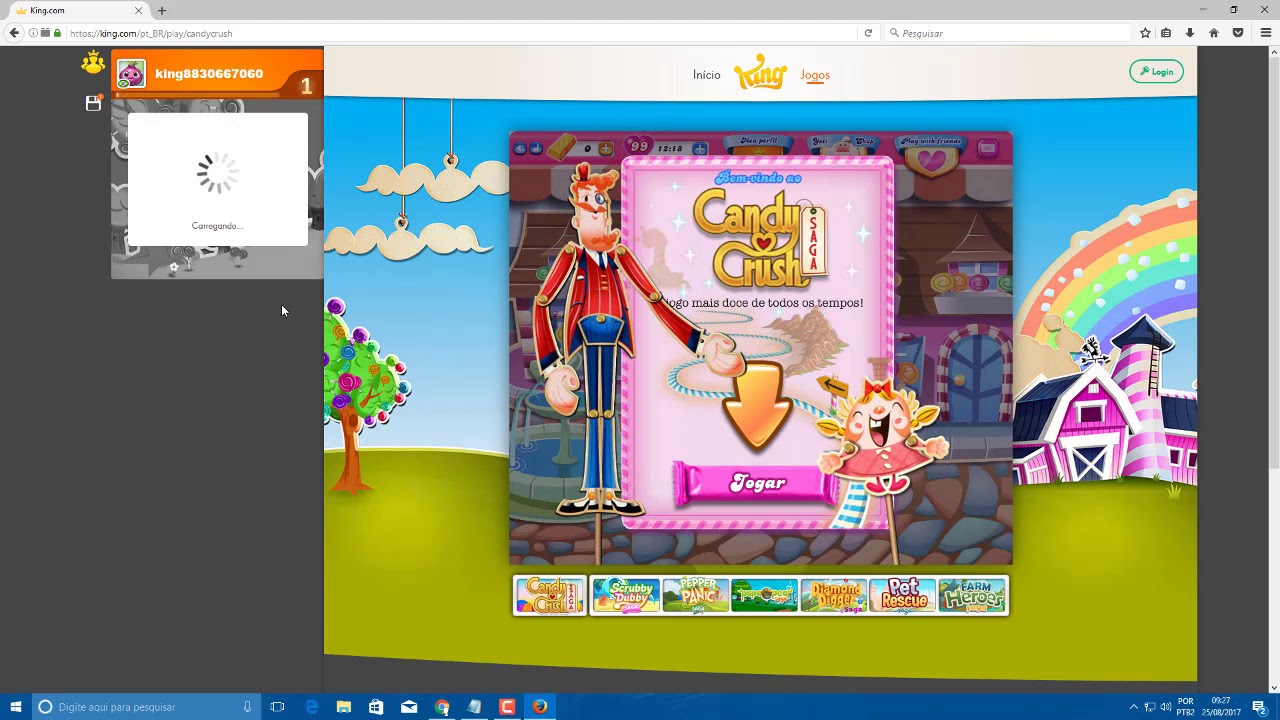Select the Candy Crush Saga game thumbnail

click(x=550, y=595)
